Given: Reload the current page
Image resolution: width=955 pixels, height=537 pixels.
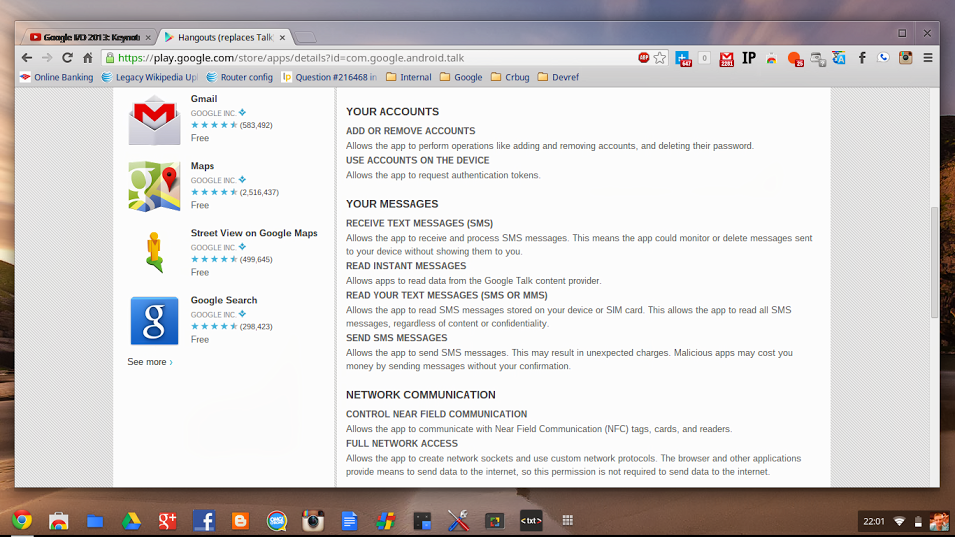Looking at the screenshot, I should 67,58.
